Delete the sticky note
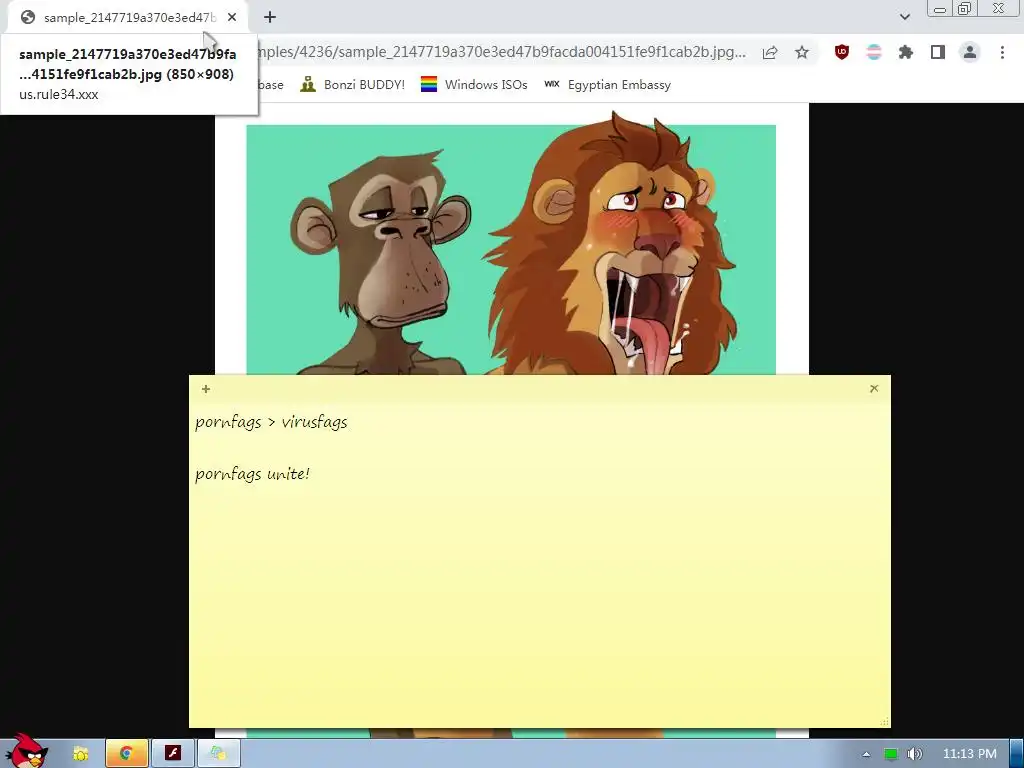The width and height of the screenshot is (1024, 768). coord(874,389)
